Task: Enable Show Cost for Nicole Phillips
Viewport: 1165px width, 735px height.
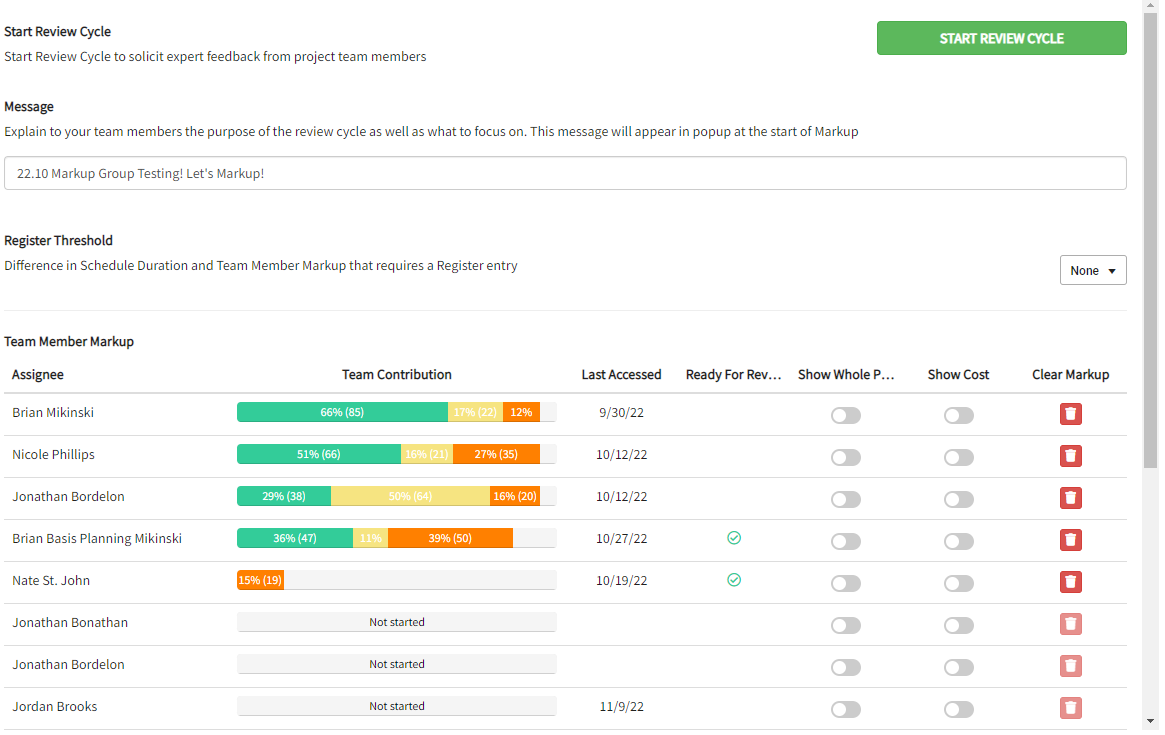Action: (958, 457)
